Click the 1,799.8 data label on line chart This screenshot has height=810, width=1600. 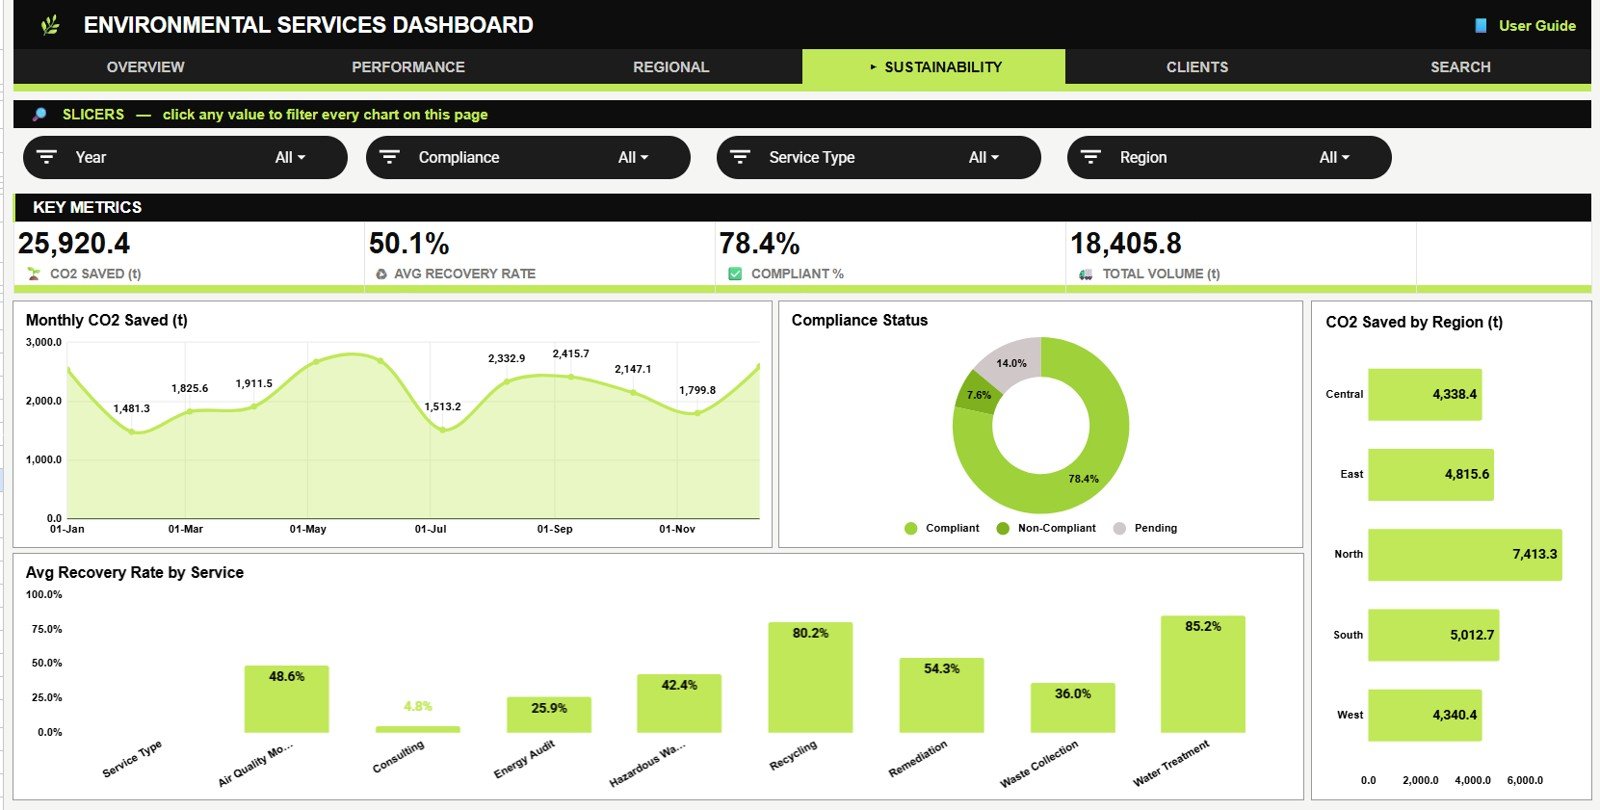point(698,391)
